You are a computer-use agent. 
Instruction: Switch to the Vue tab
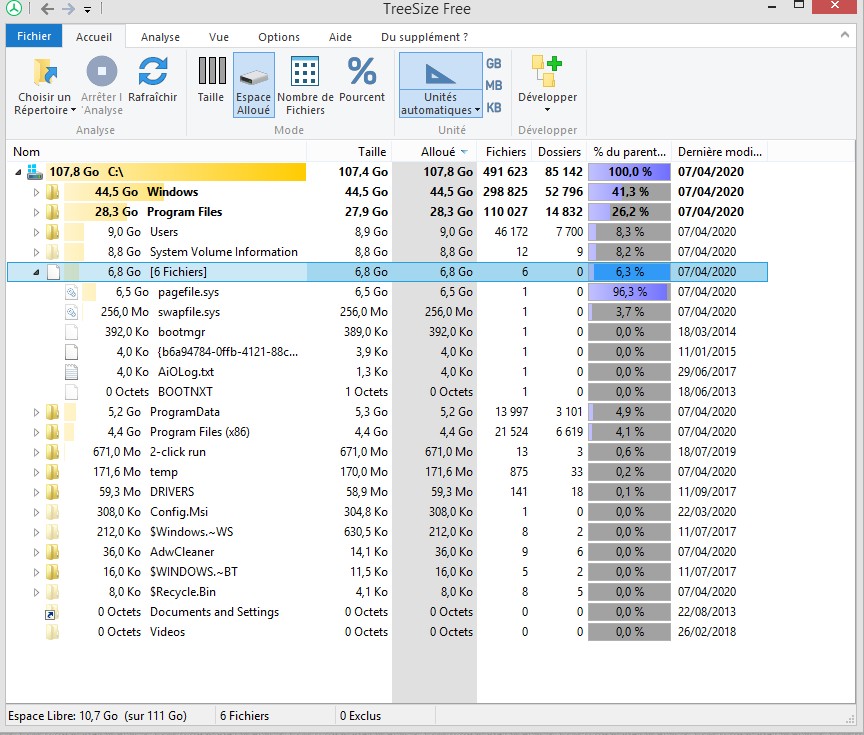pos(219,37)
